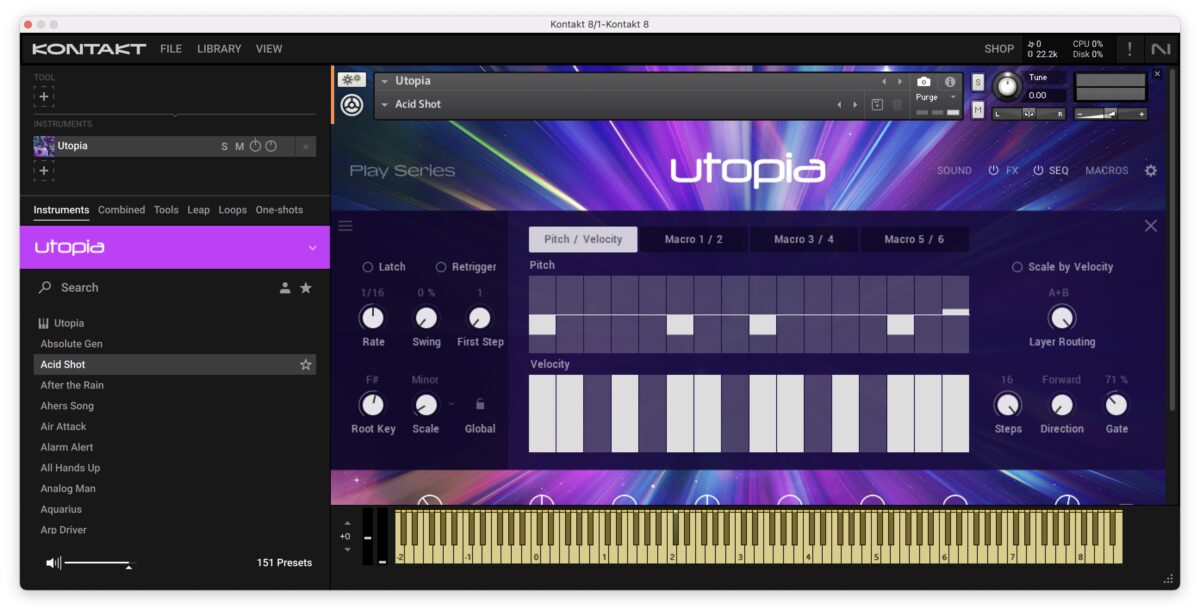
Task: Save the Acid Shot snapshot
Action: [877, 104]
